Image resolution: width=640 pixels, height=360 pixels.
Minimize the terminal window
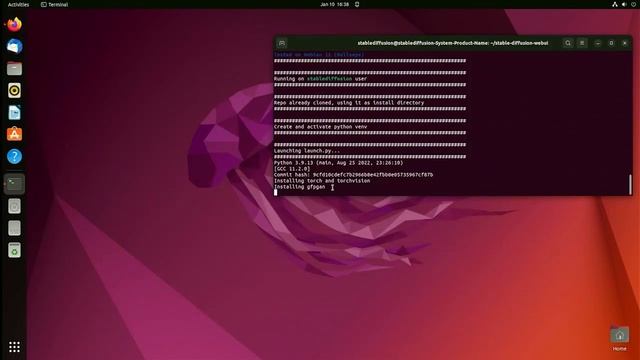[x=598, y=43]
